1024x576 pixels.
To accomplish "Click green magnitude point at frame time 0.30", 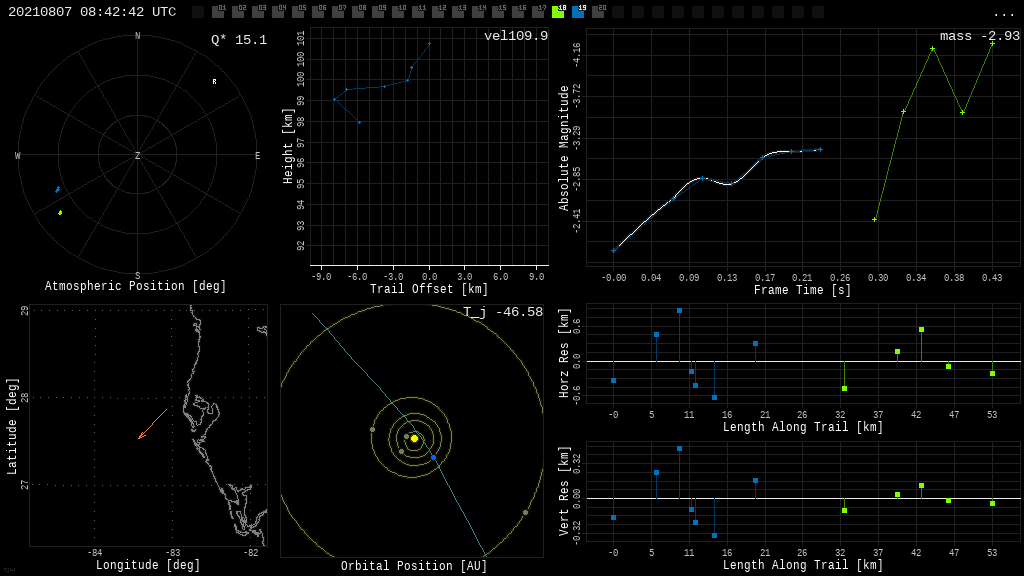I will point(874,219).
